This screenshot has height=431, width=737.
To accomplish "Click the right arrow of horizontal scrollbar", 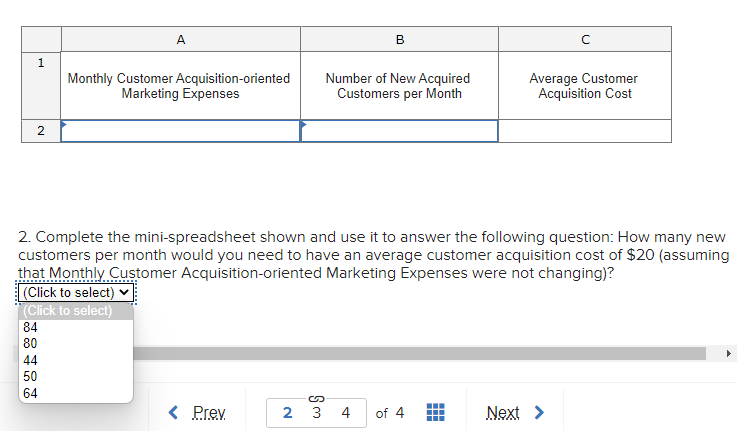I will (728, 353).
